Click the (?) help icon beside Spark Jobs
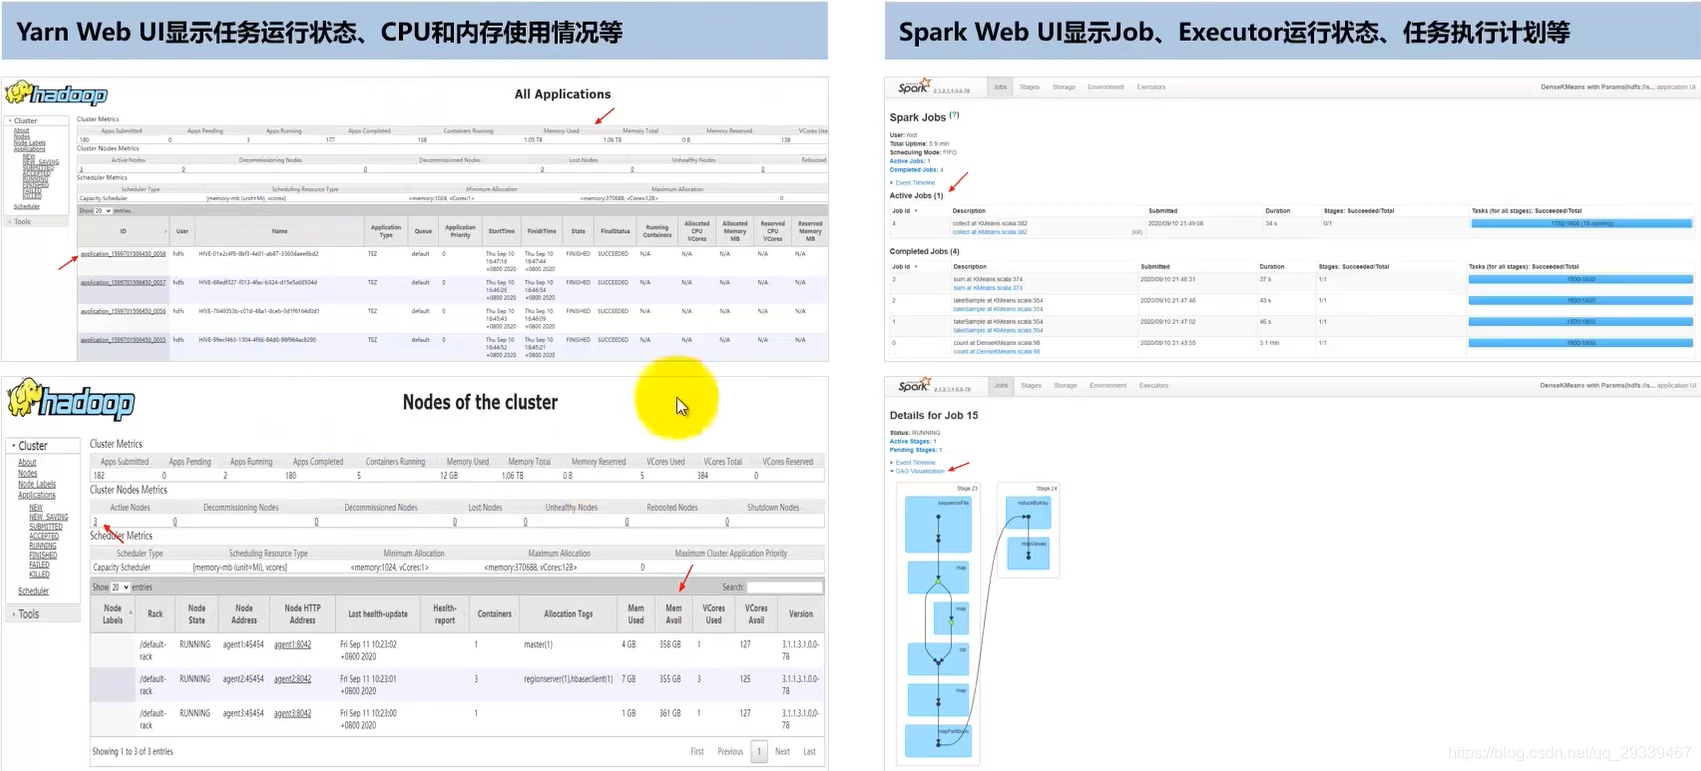This screenshot has height=771, width=1701. pos(954,115)
